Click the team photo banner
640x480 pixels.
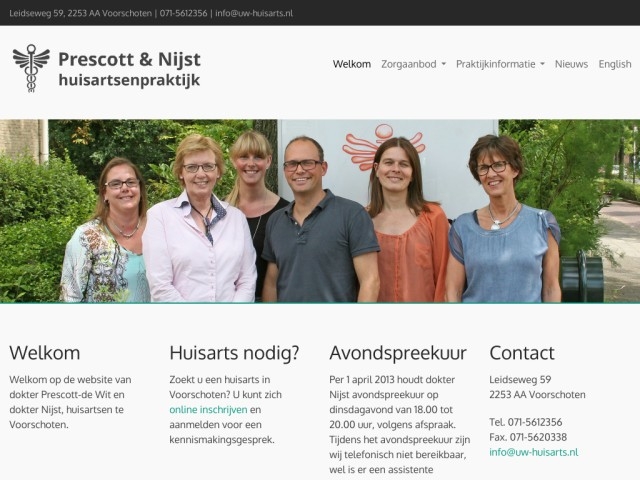pyautogui.click(x=320, y=211)
